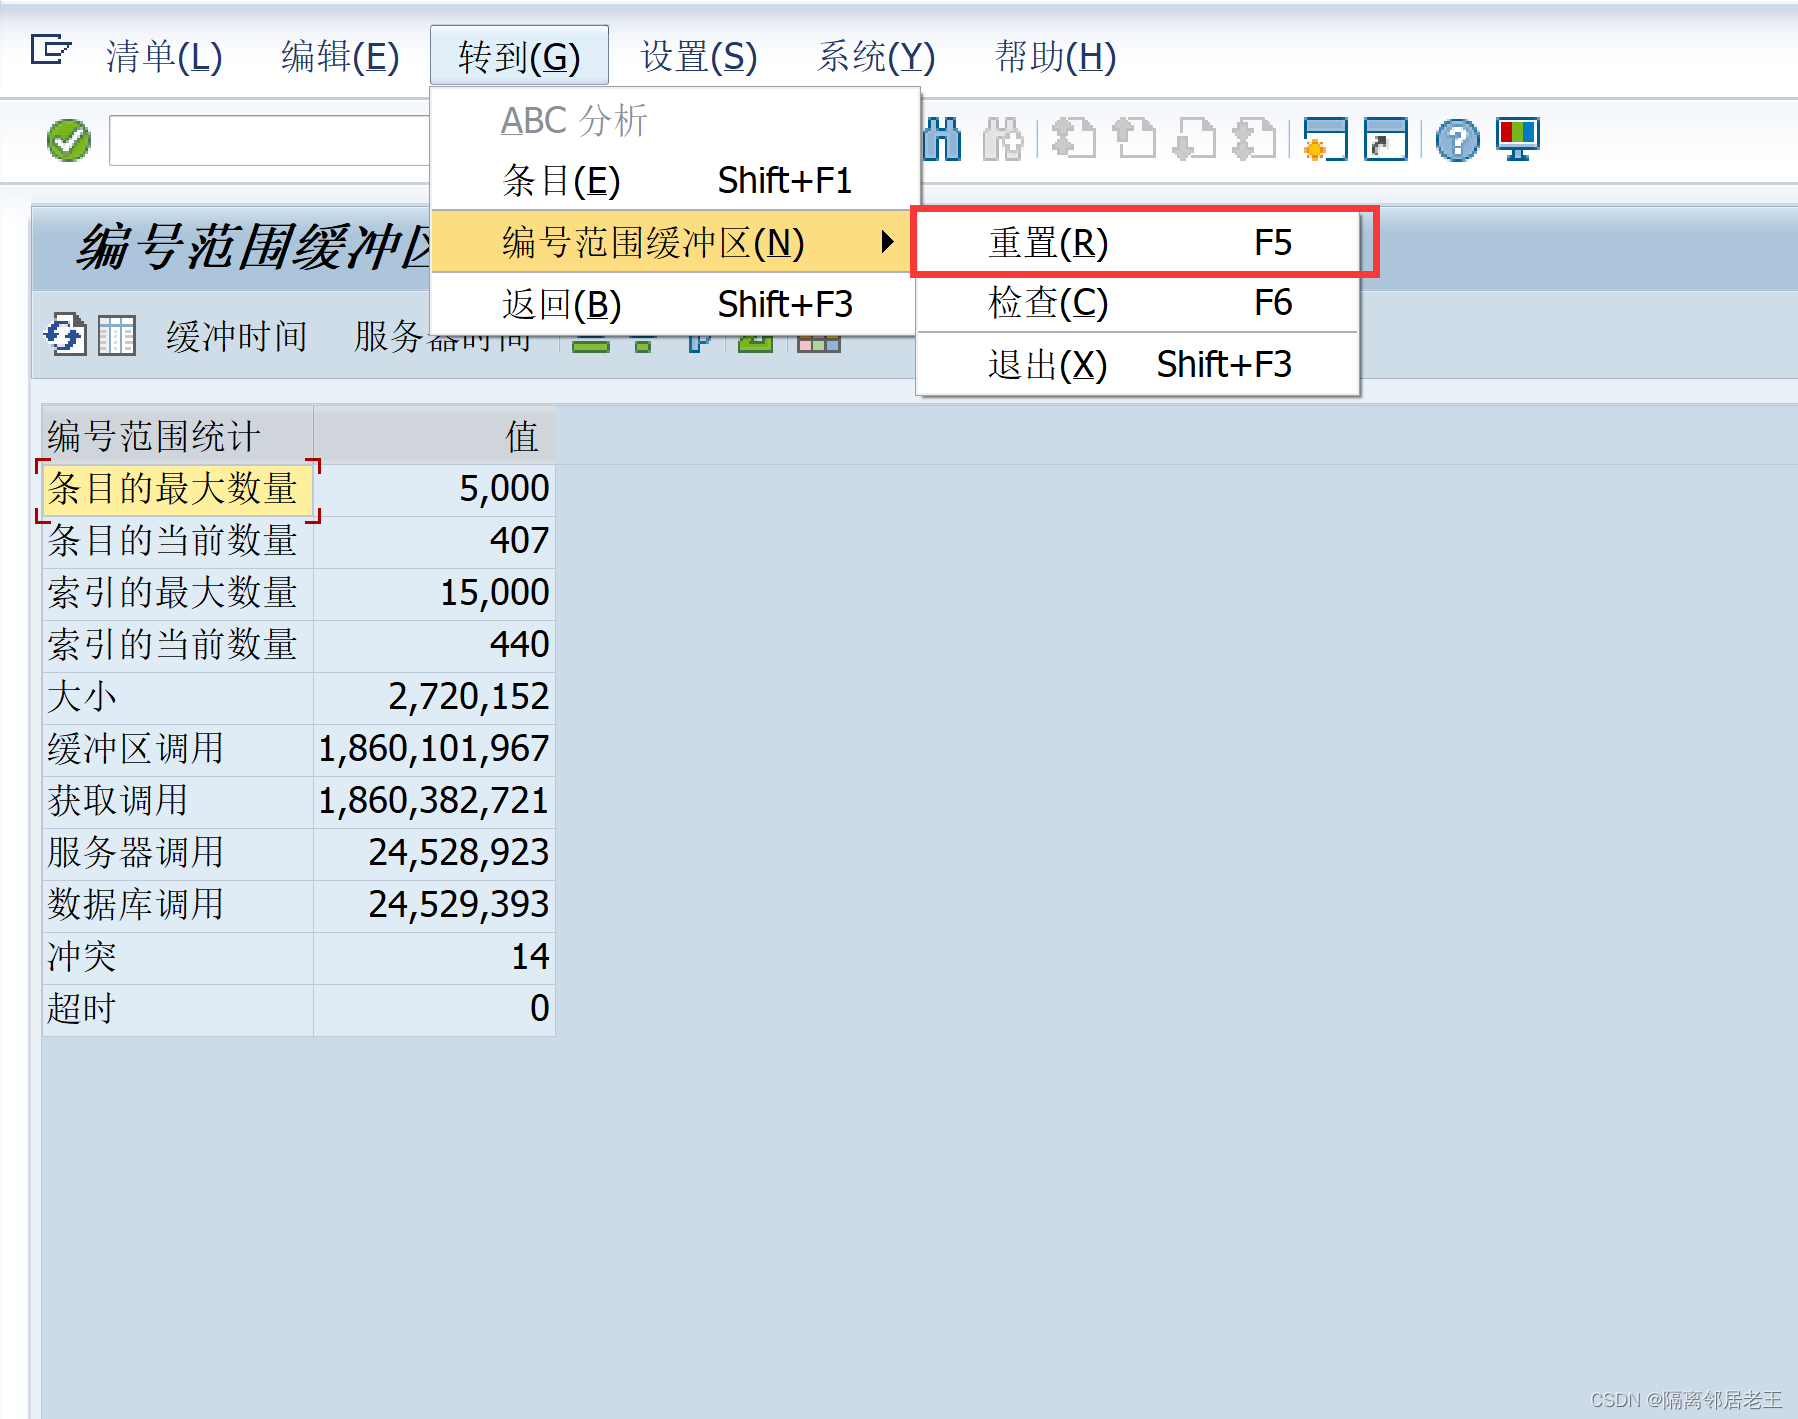This screenshot has height=1419, width=1798.
Task: Open the 设置(S) menu
Action: click(x=697, y=56)
